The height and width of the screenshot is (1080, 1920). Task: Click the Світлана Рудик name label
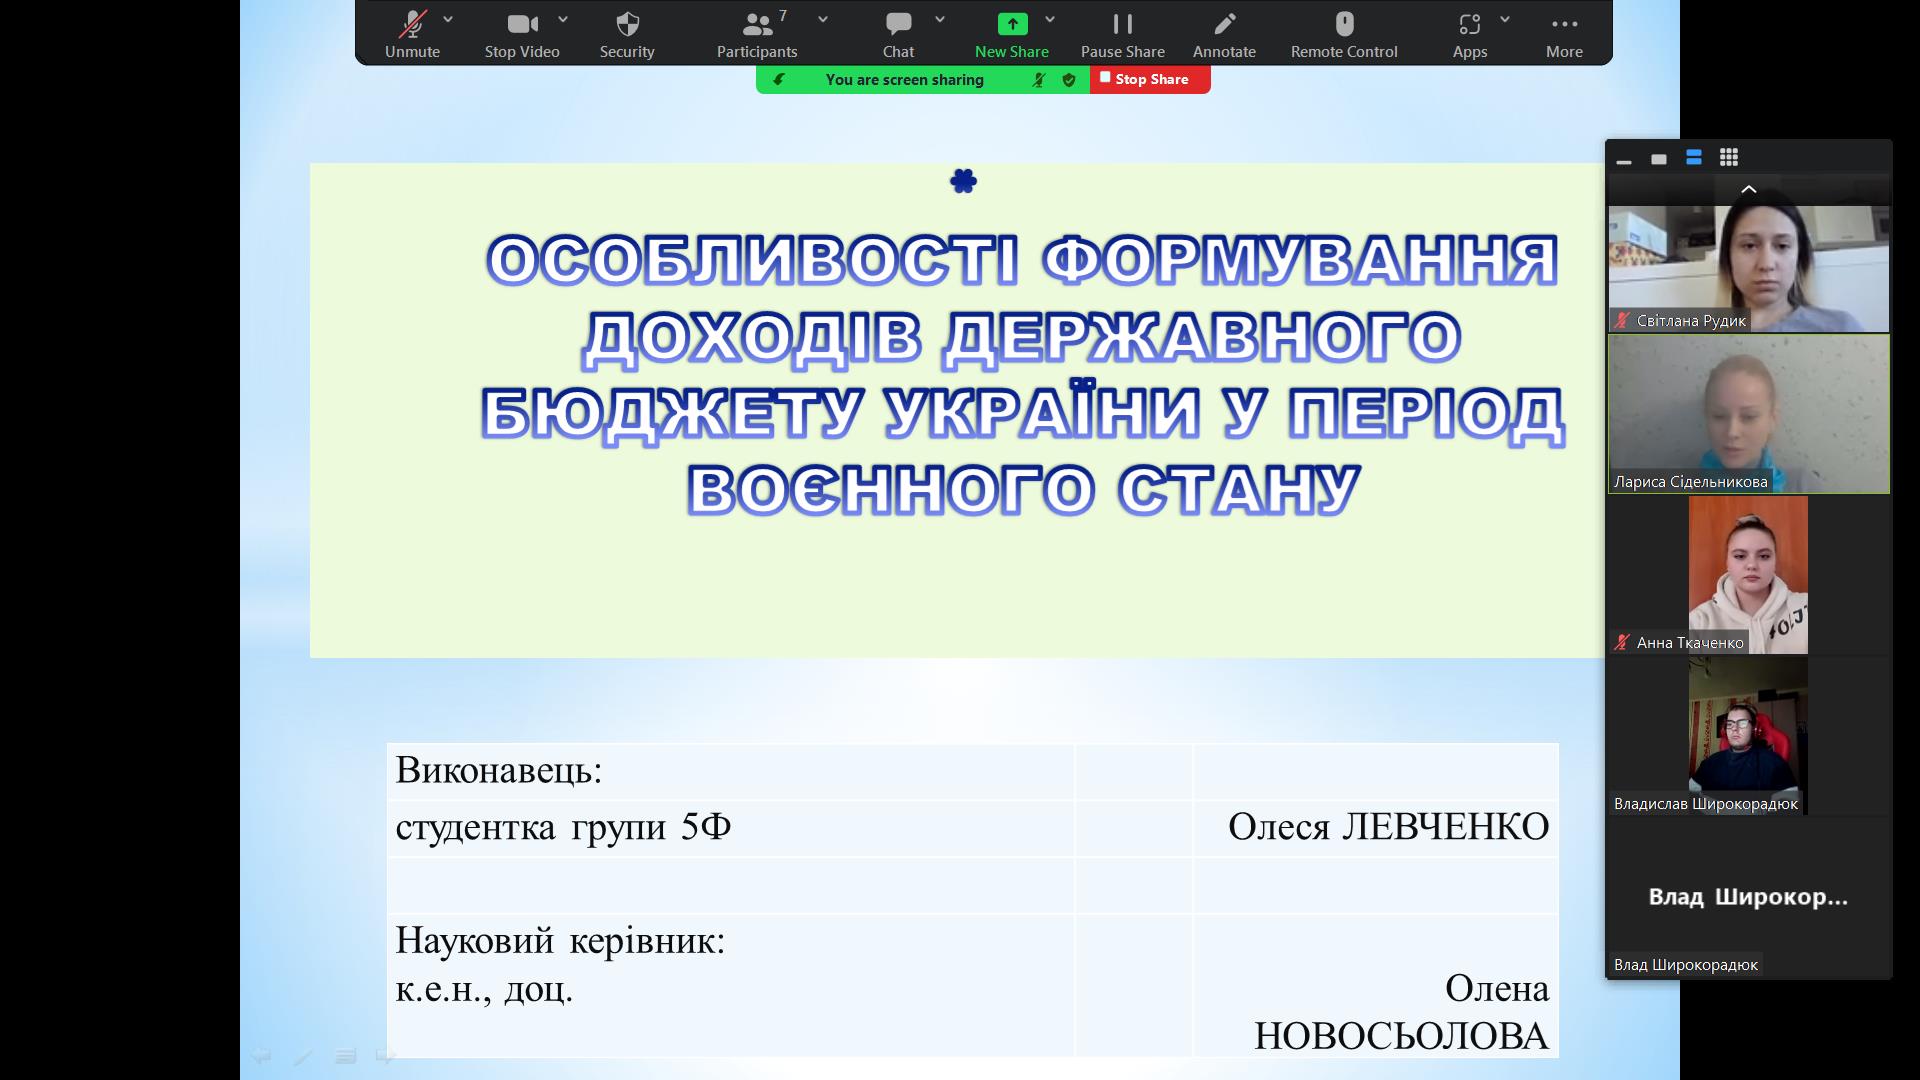coord(1690,321)
